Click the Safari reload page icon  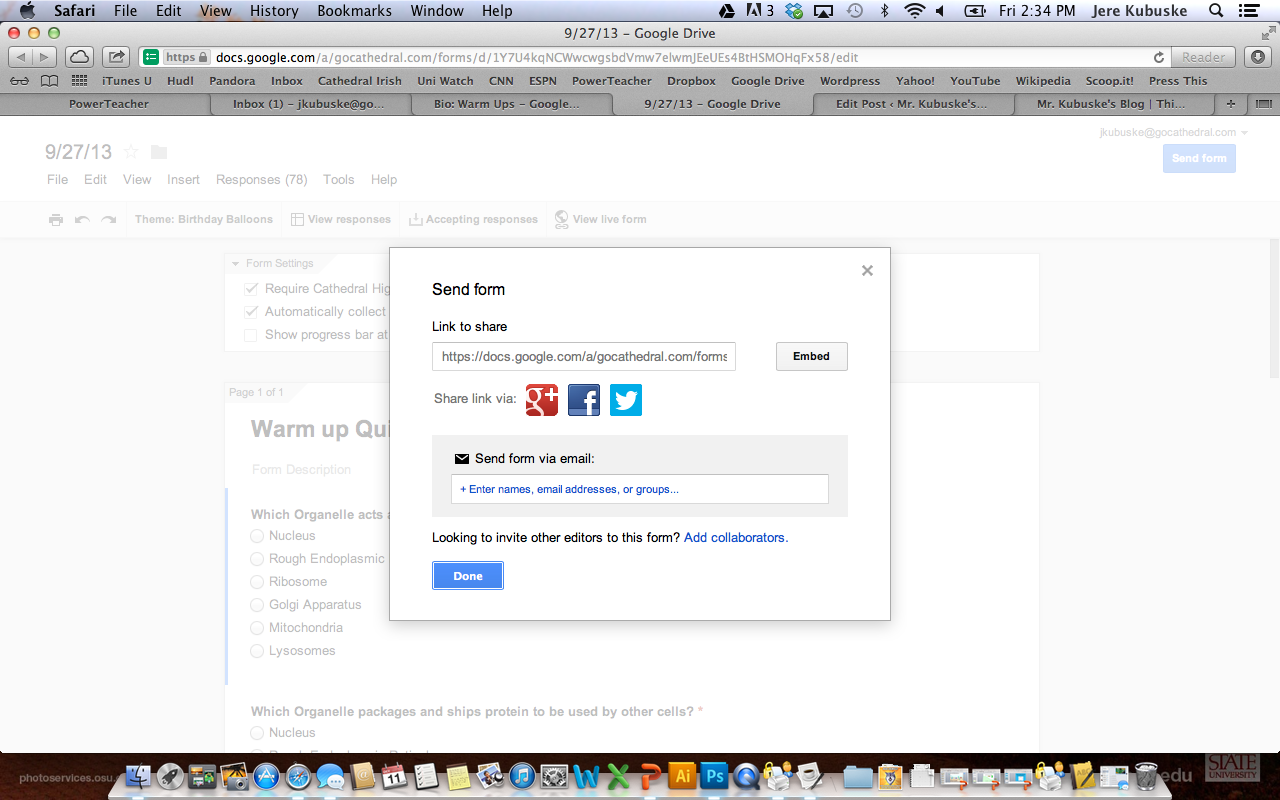point(1159,58)
